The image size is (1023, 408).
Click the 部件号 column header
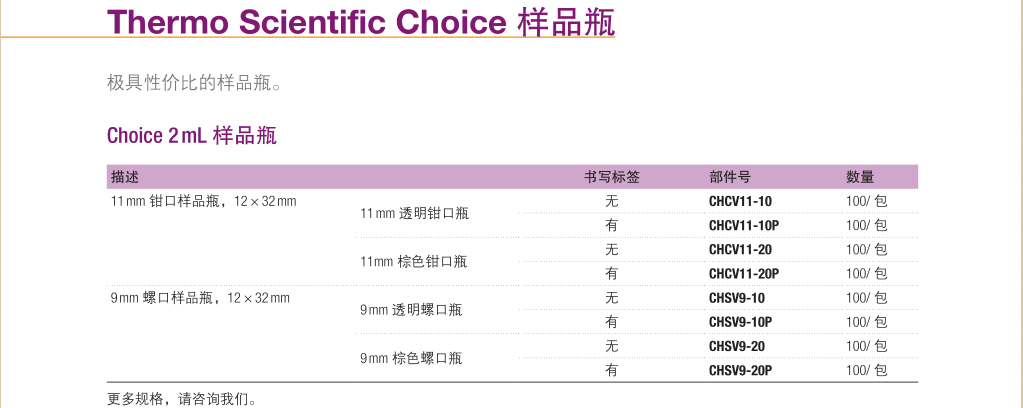[729, 177]
